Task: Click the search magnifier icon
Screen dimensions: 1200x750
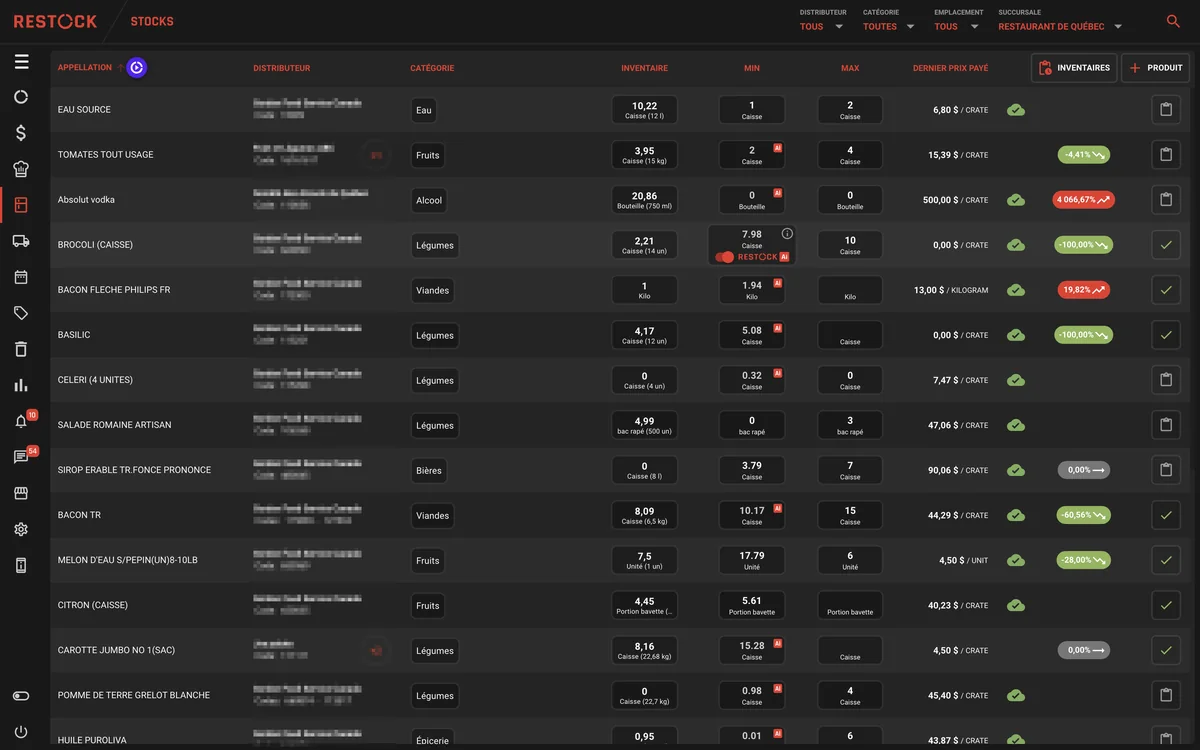Action: pyautogui.click(x=1173, y=21)
